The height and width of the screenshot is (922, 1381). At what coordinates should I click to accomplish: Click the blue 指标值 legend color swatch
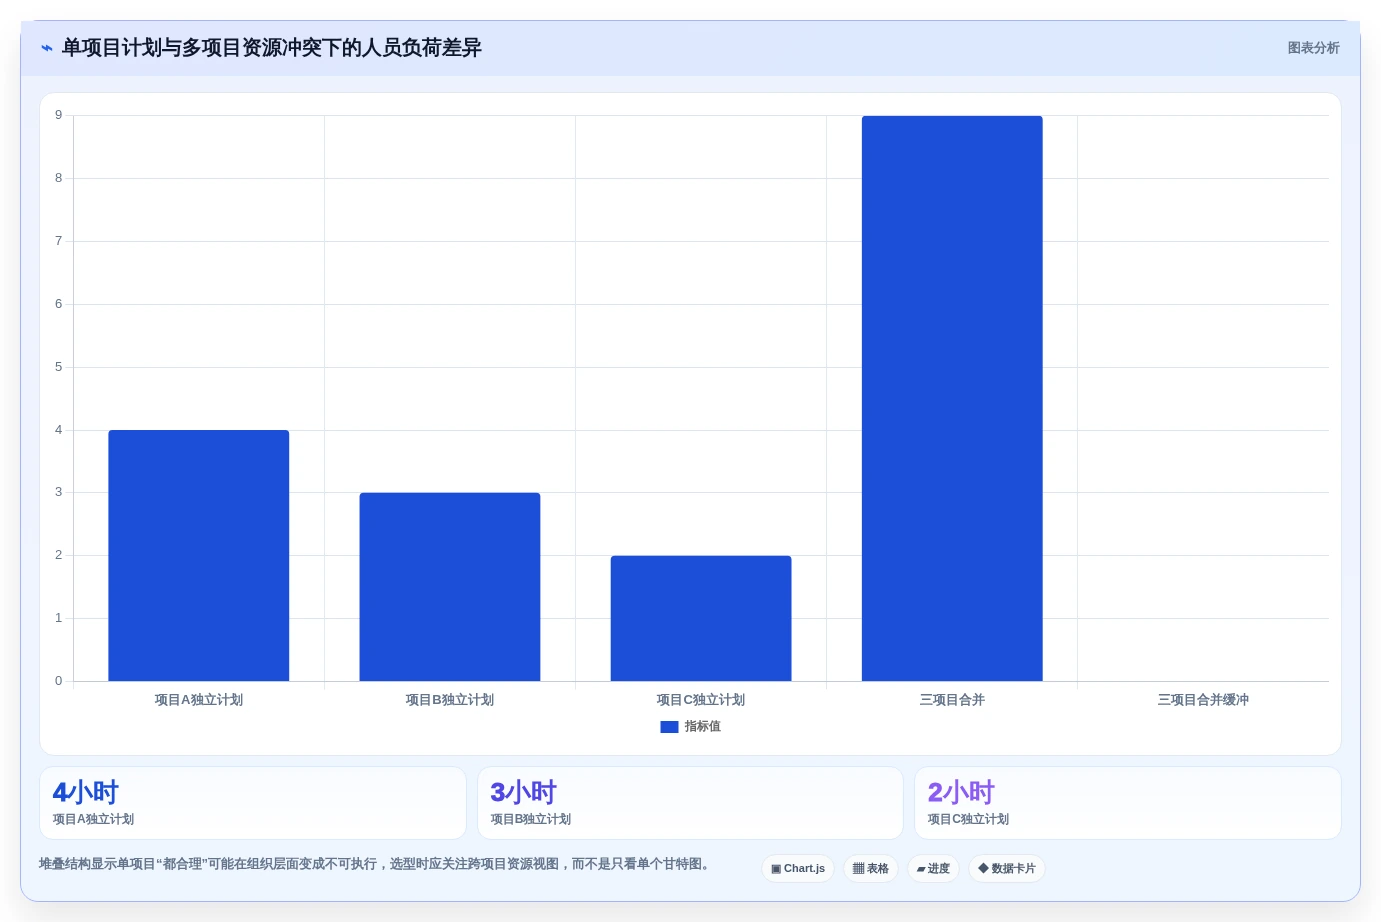tap(669, 727)
